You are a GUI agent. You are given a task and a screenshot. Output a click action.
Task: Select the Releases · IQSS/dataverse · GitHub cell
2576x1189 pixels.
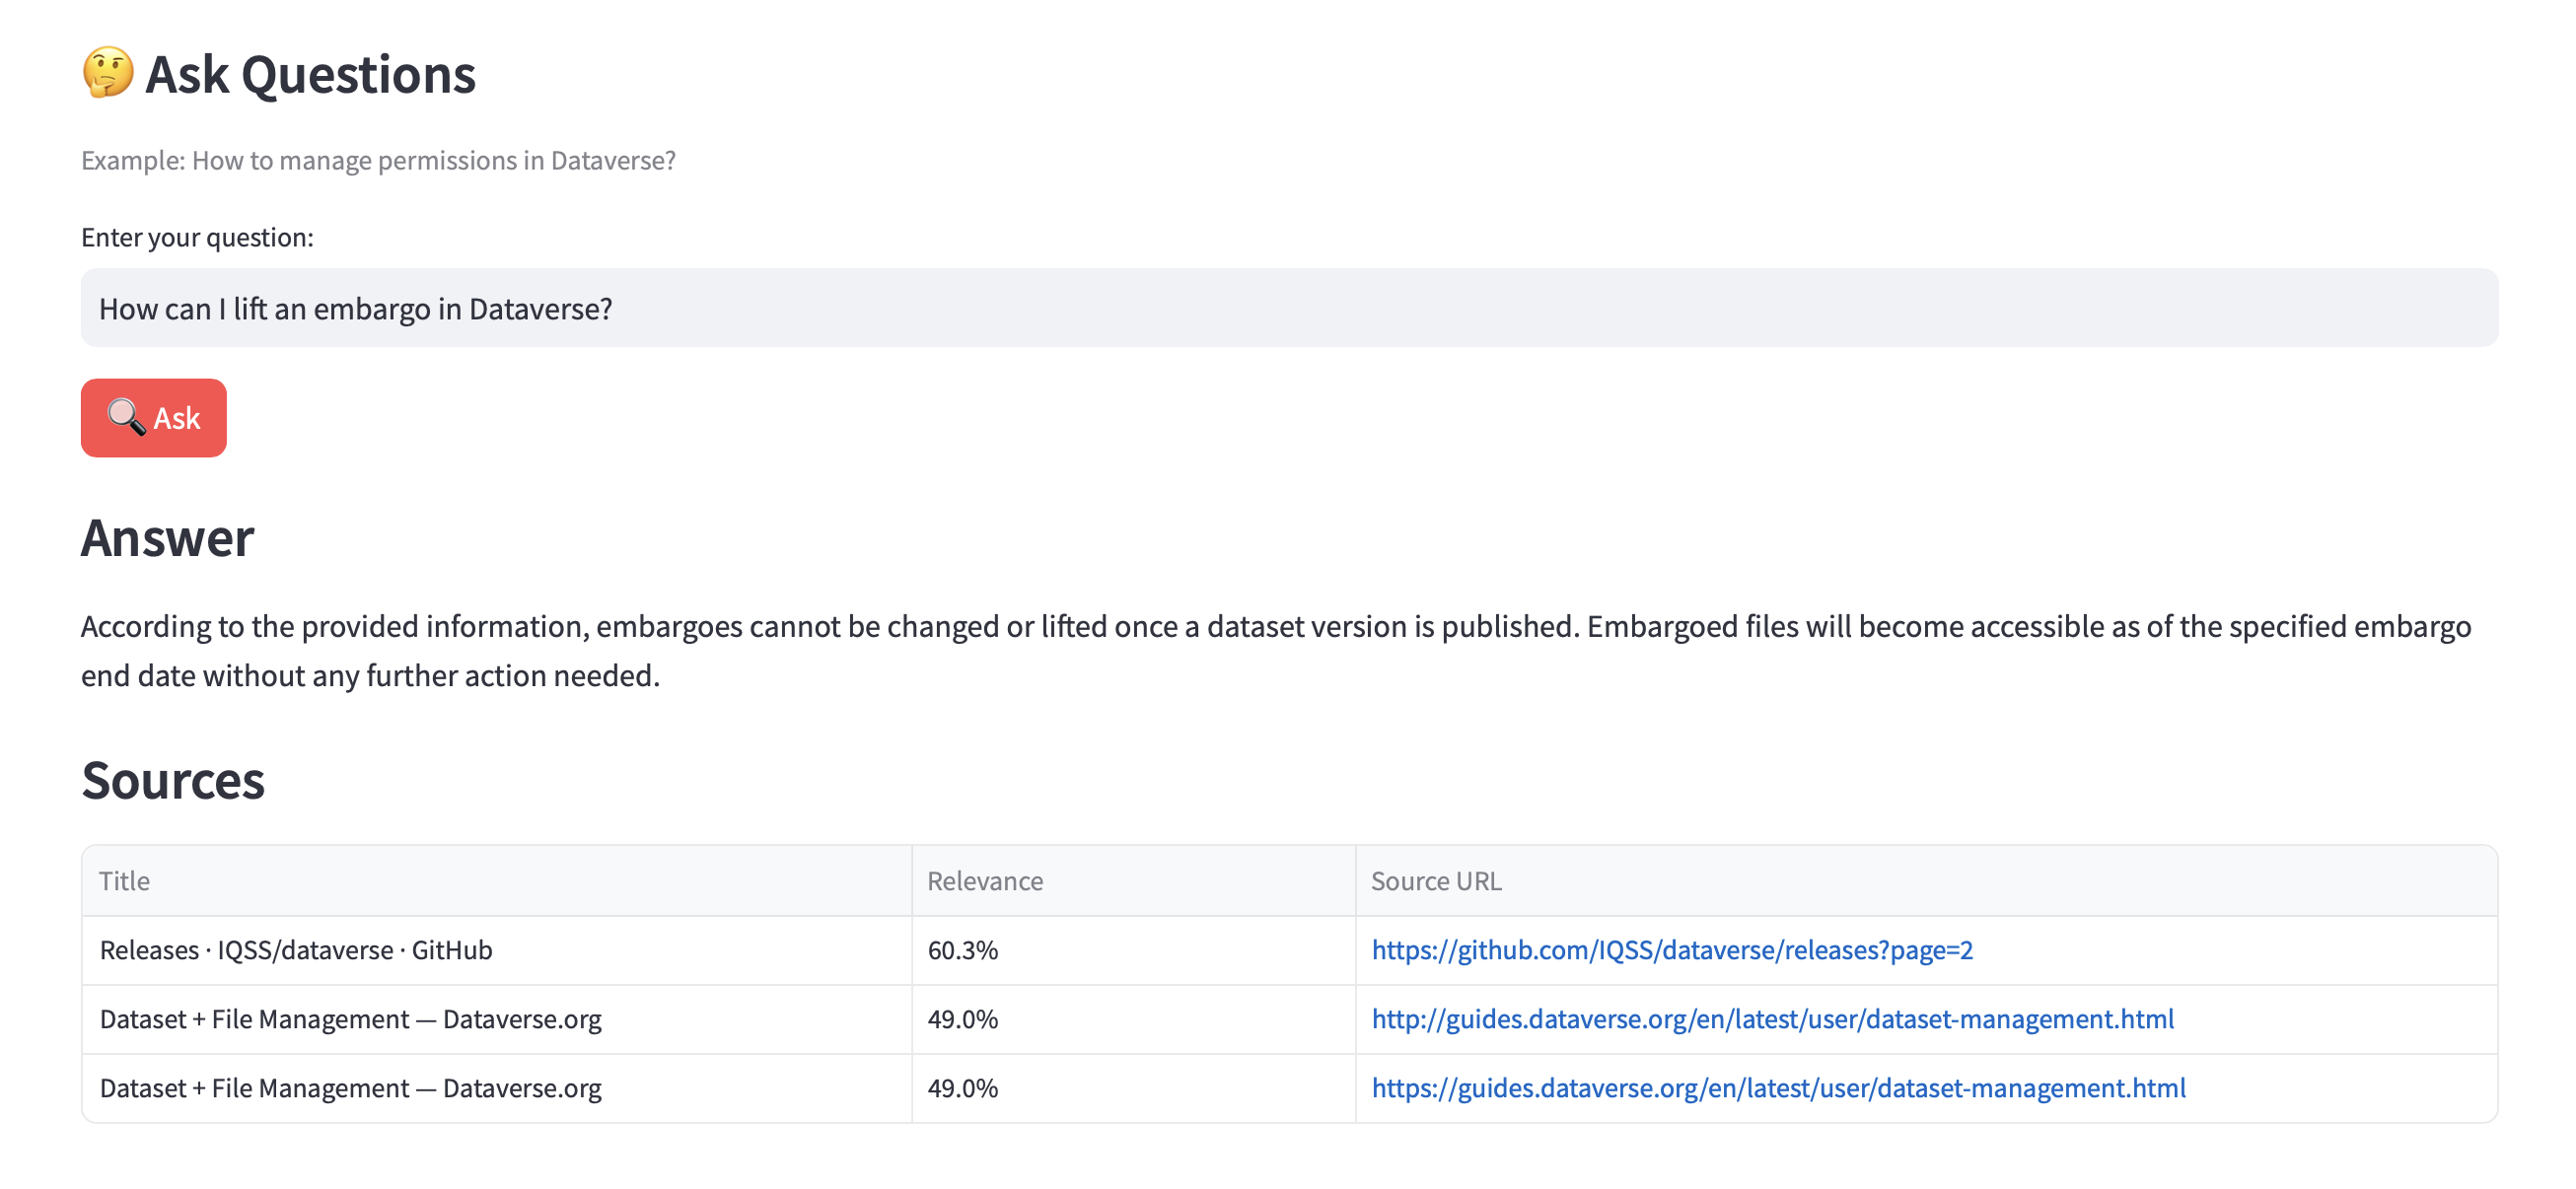pos(296,950)
